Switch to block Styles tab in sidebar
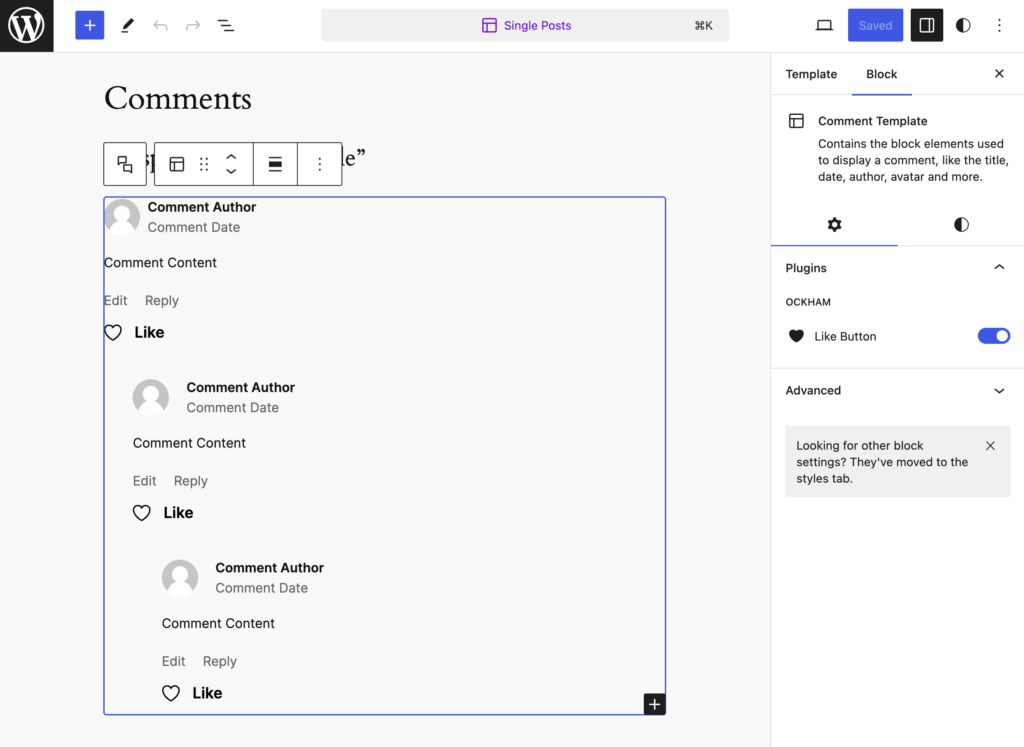This screenshot has width=1024, height=747. 961,225
